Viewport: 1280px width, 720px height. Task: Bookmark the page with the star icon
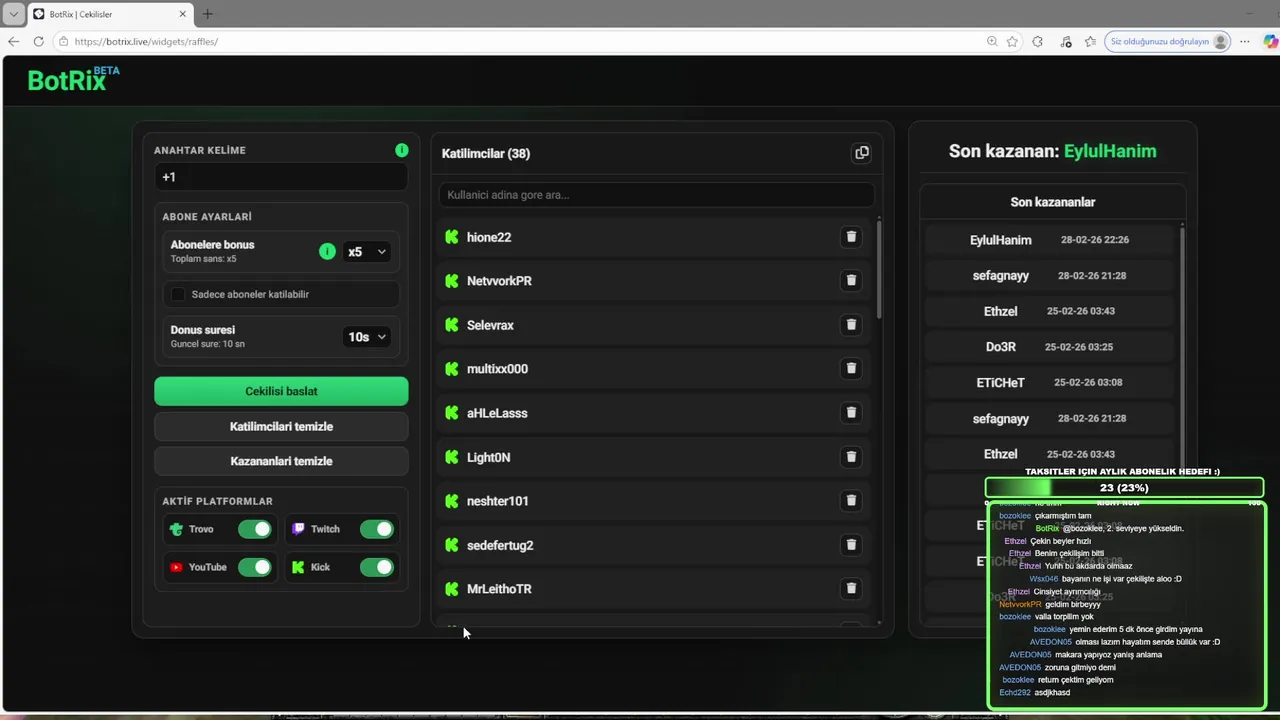tap(1013, 41)
